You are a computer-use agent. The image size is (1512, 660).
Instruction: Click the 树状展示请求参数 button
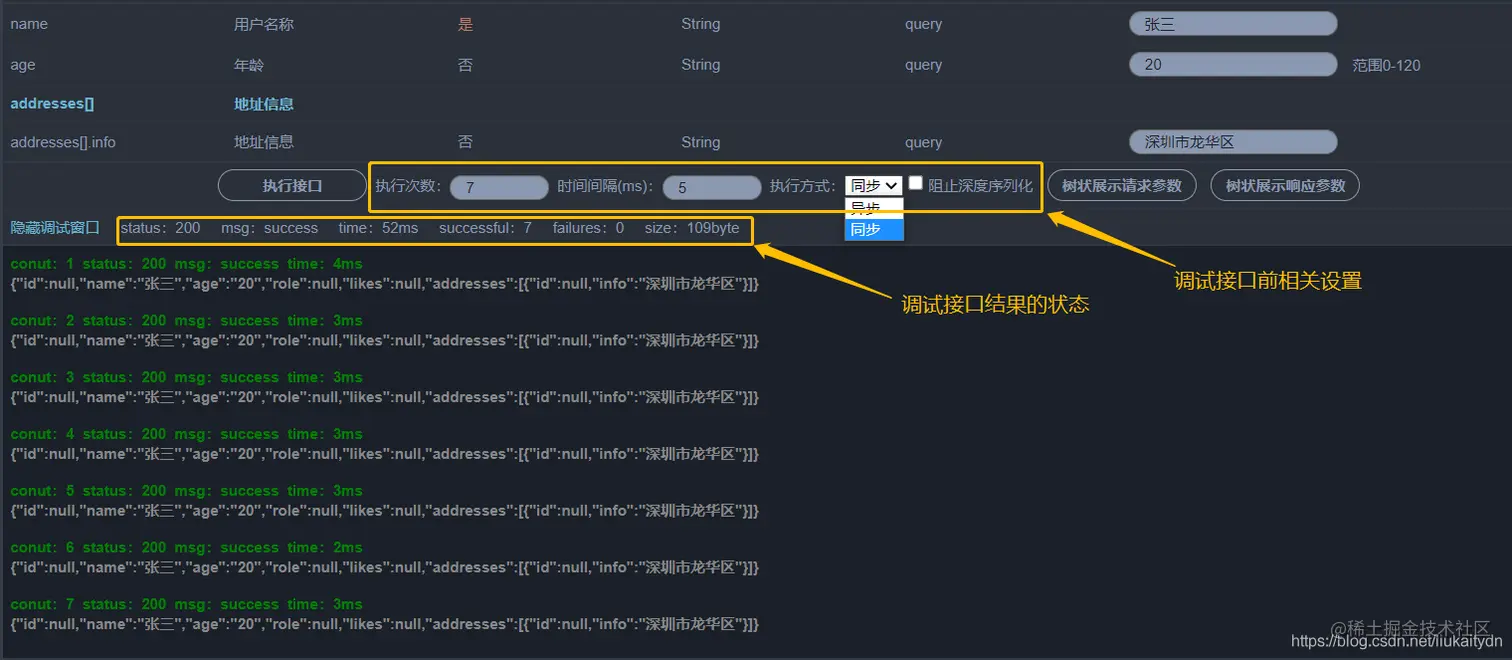coord(1122,185)
